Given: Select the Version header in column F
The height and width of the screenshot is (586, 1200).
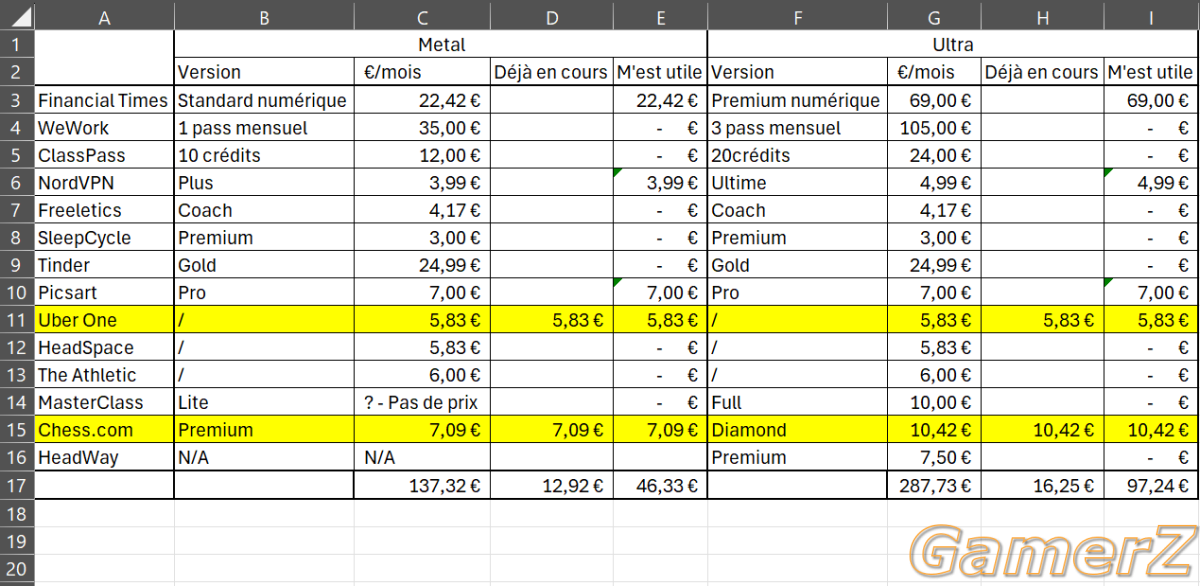Looking at the screenshot, I should [x=797, y=73].
